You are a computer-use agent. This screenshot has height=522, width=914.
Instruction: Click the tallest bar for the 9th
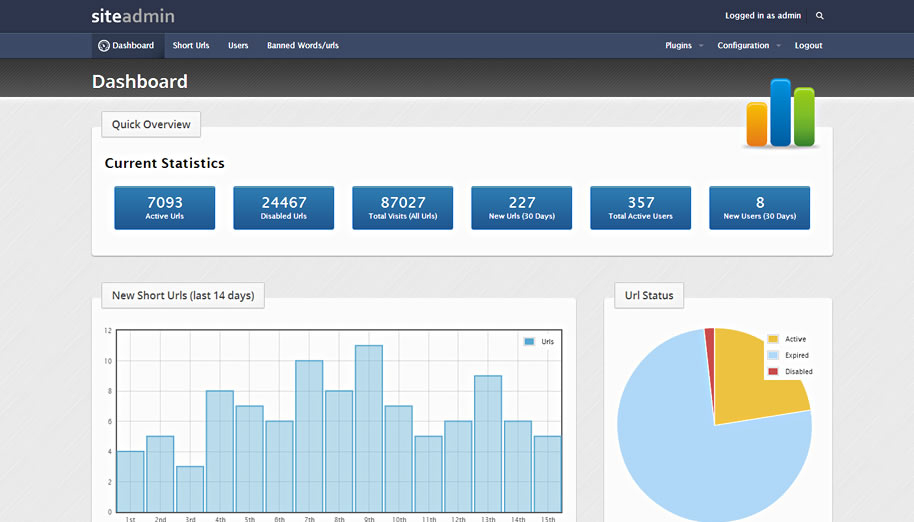click(369, 429)
